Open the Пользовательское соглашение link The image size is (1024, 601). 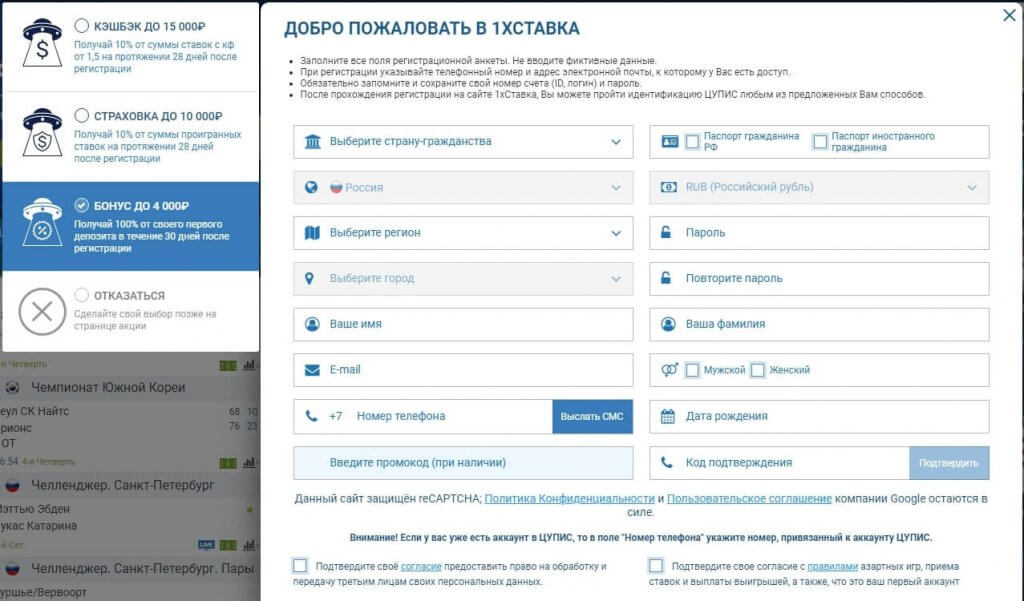pyautogui.click(x=749, y=498)
